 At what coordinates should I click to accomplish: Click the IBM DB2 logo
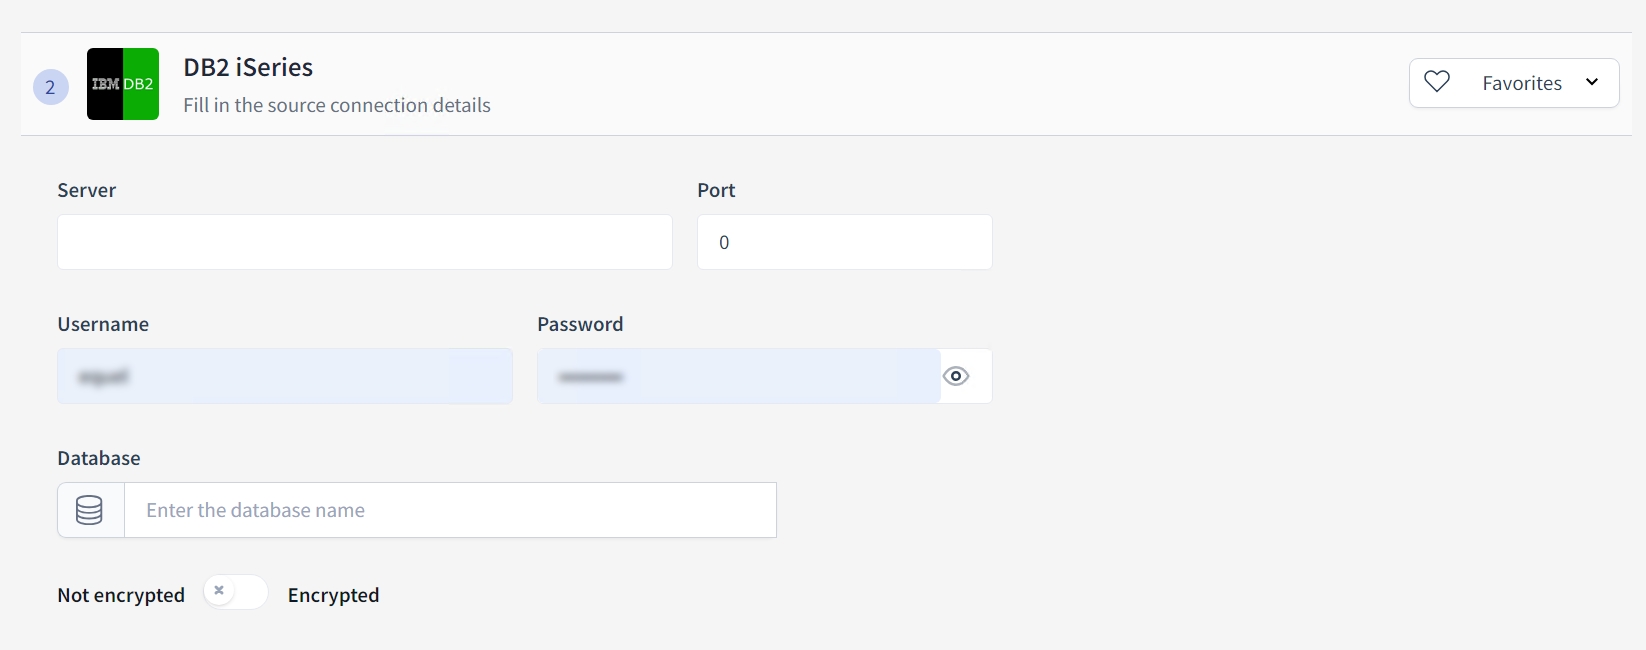click(123, 84)
